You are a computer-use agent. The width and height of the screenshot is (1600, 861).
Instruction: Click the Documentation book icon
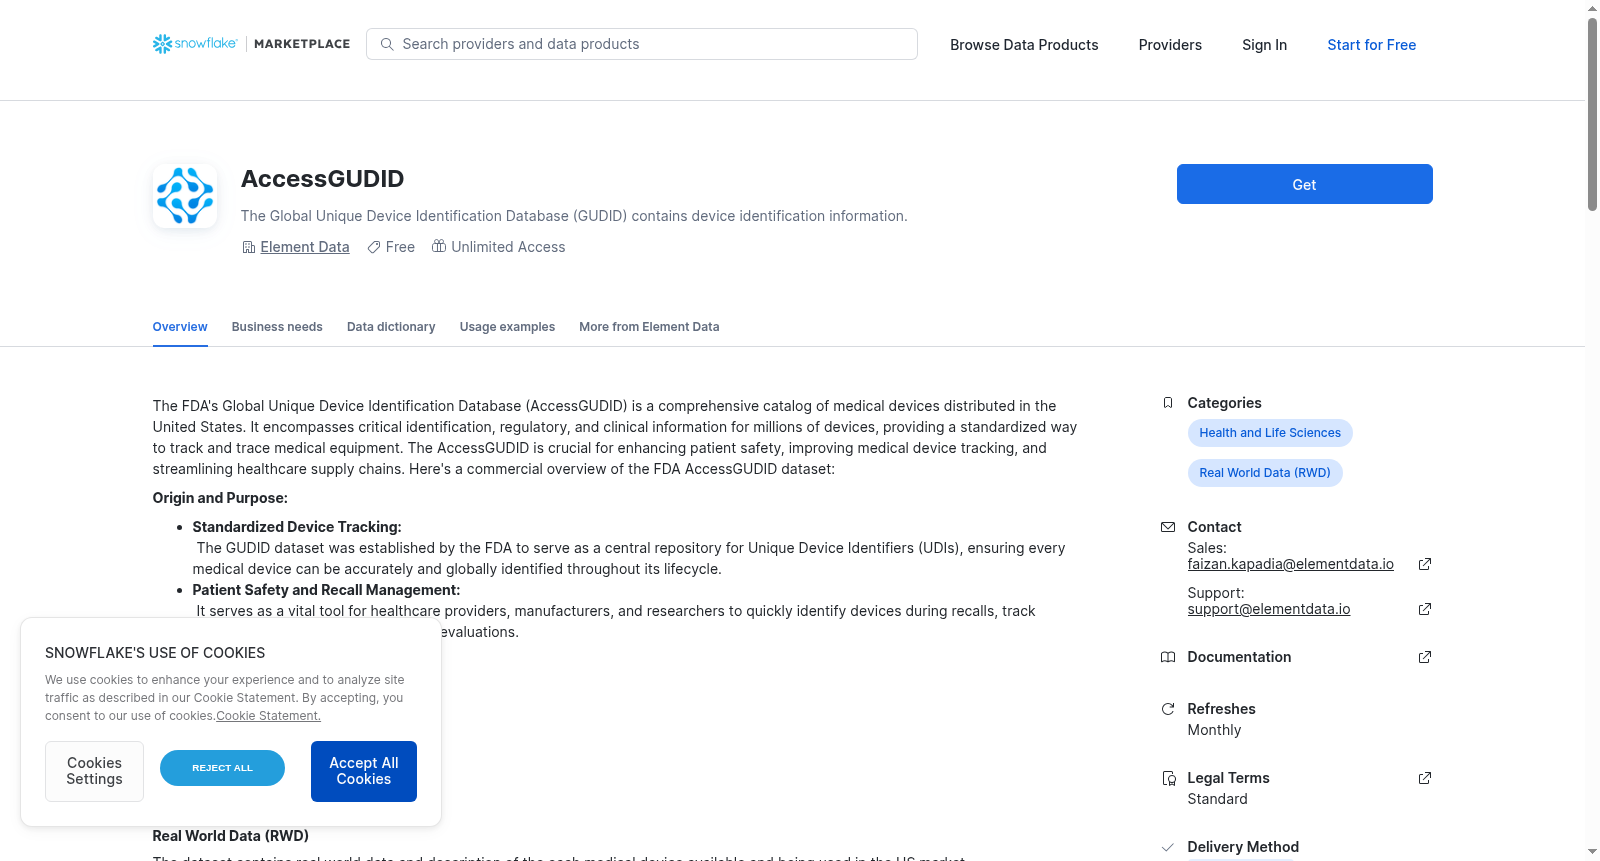coord(1167,657)
